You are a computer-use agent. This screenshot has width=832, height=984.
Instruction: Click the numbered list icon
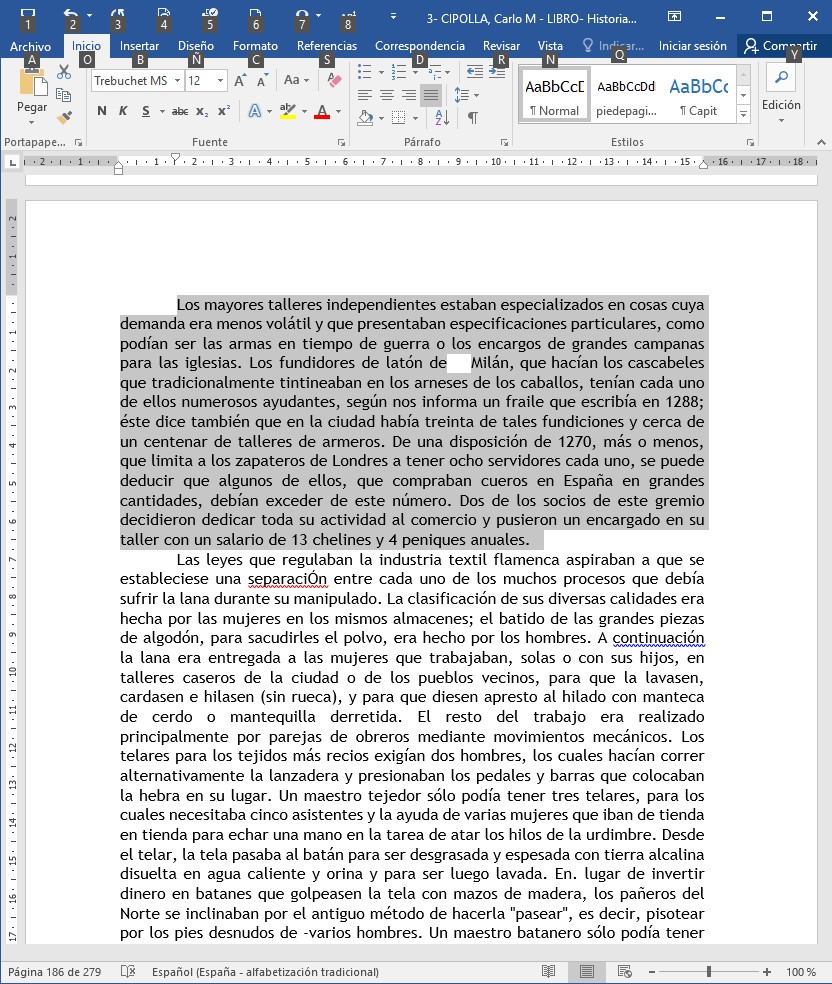[398, 72]
